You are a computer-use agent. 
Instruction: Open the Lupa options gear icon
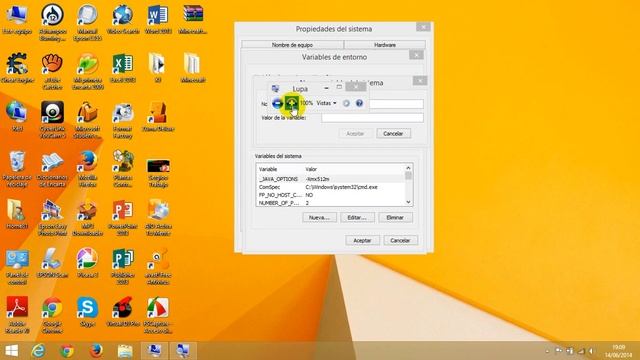tap(346, 103)
